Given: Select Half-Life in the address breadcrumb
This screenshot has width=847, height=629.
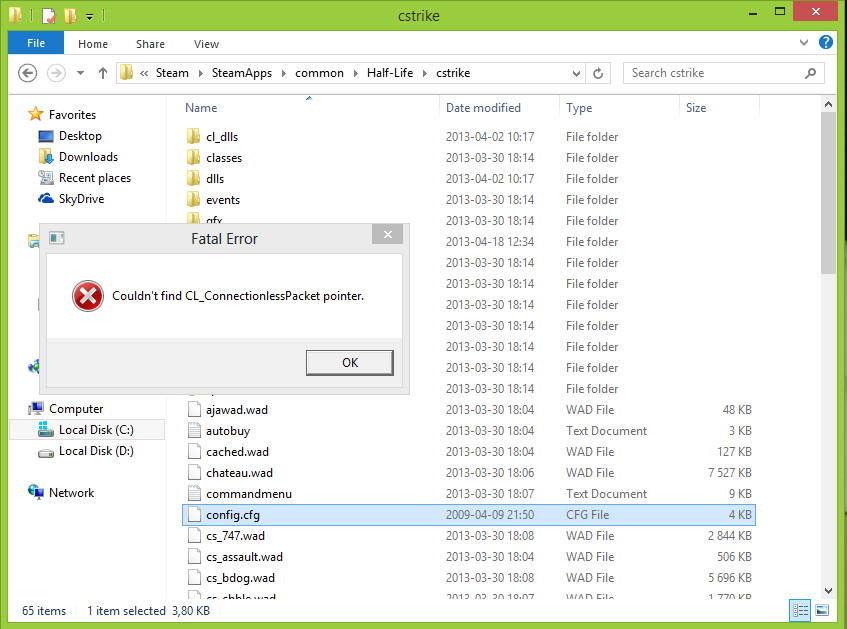Looking at the screenshot, I should point(390,73).
